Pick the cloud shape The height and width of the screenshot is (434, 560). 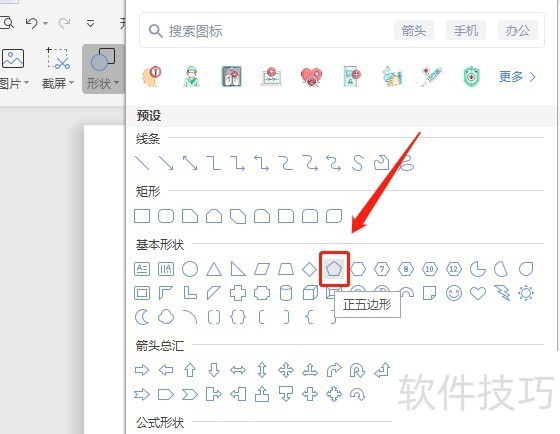tap(166, 317)
